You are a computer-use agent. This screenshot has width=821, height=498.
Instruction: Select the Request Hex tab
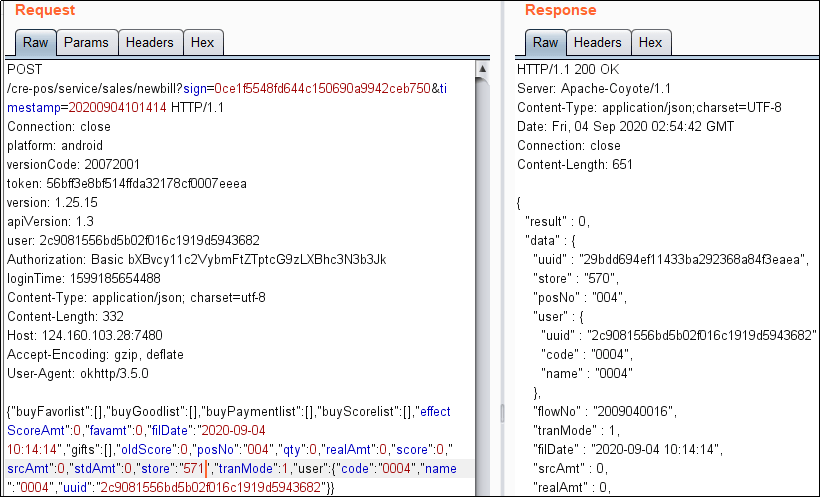202,42
